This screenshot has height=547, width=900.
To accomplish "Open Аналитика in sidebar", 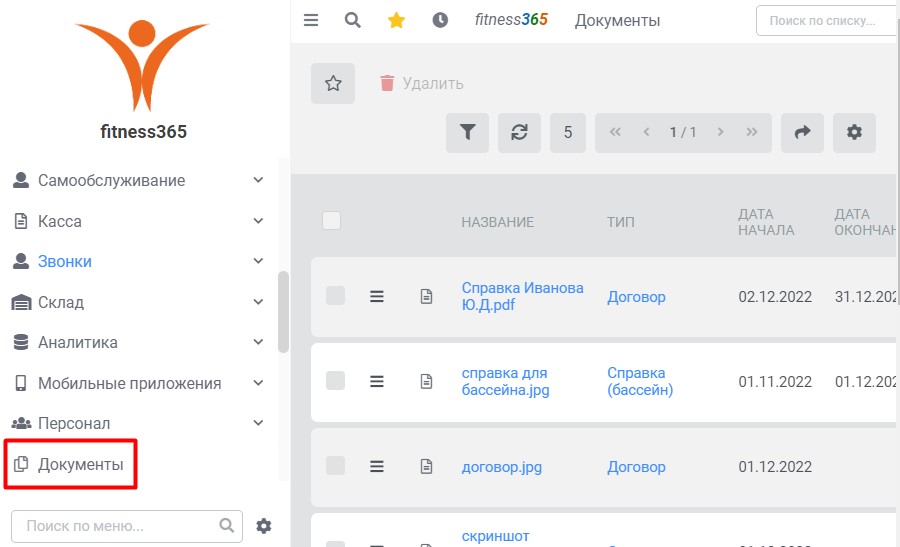I will 77,342.
